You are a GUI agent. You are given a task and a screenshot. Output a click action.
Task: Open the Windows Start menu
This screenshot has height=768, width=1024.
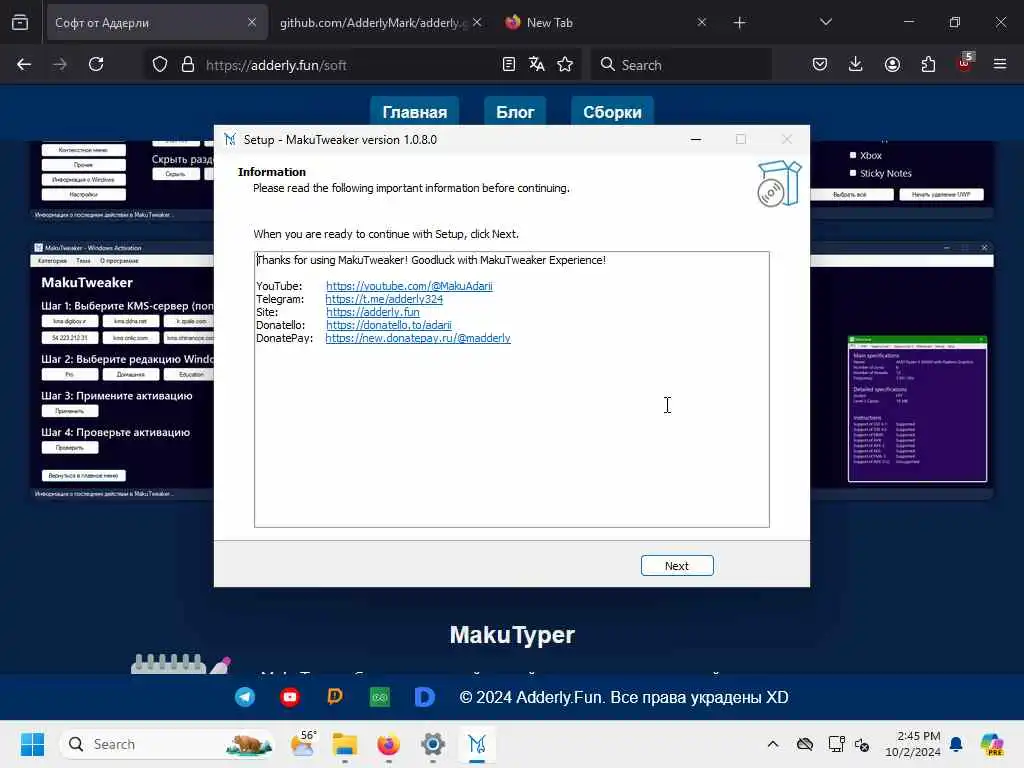click(x=32, y=744)
